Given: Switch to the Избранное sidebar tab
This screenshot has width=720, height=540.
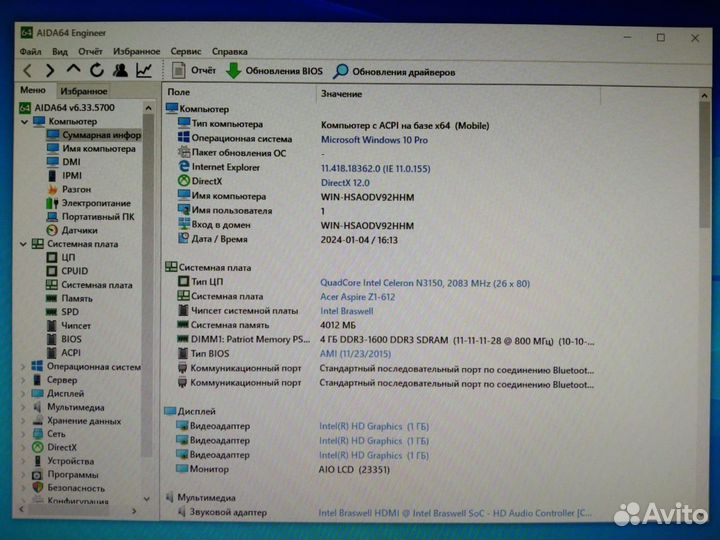Looking at the screenshot, I should [x=84, y=91].
